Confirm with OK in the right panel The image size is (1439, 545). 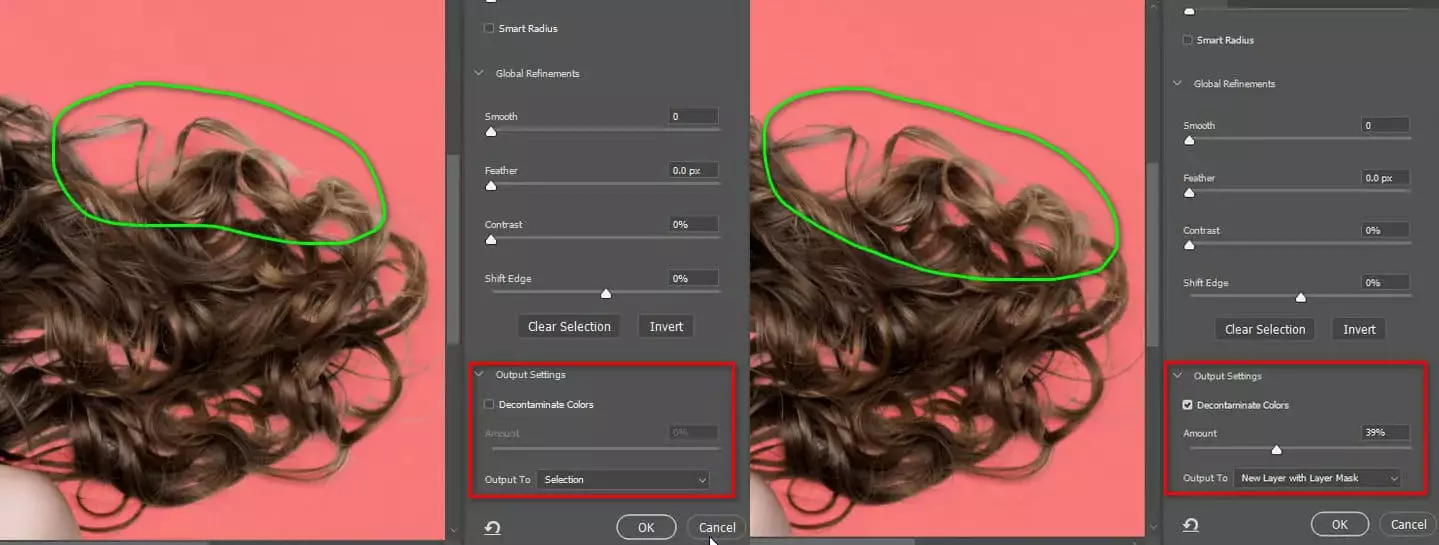click(1340, 524)
